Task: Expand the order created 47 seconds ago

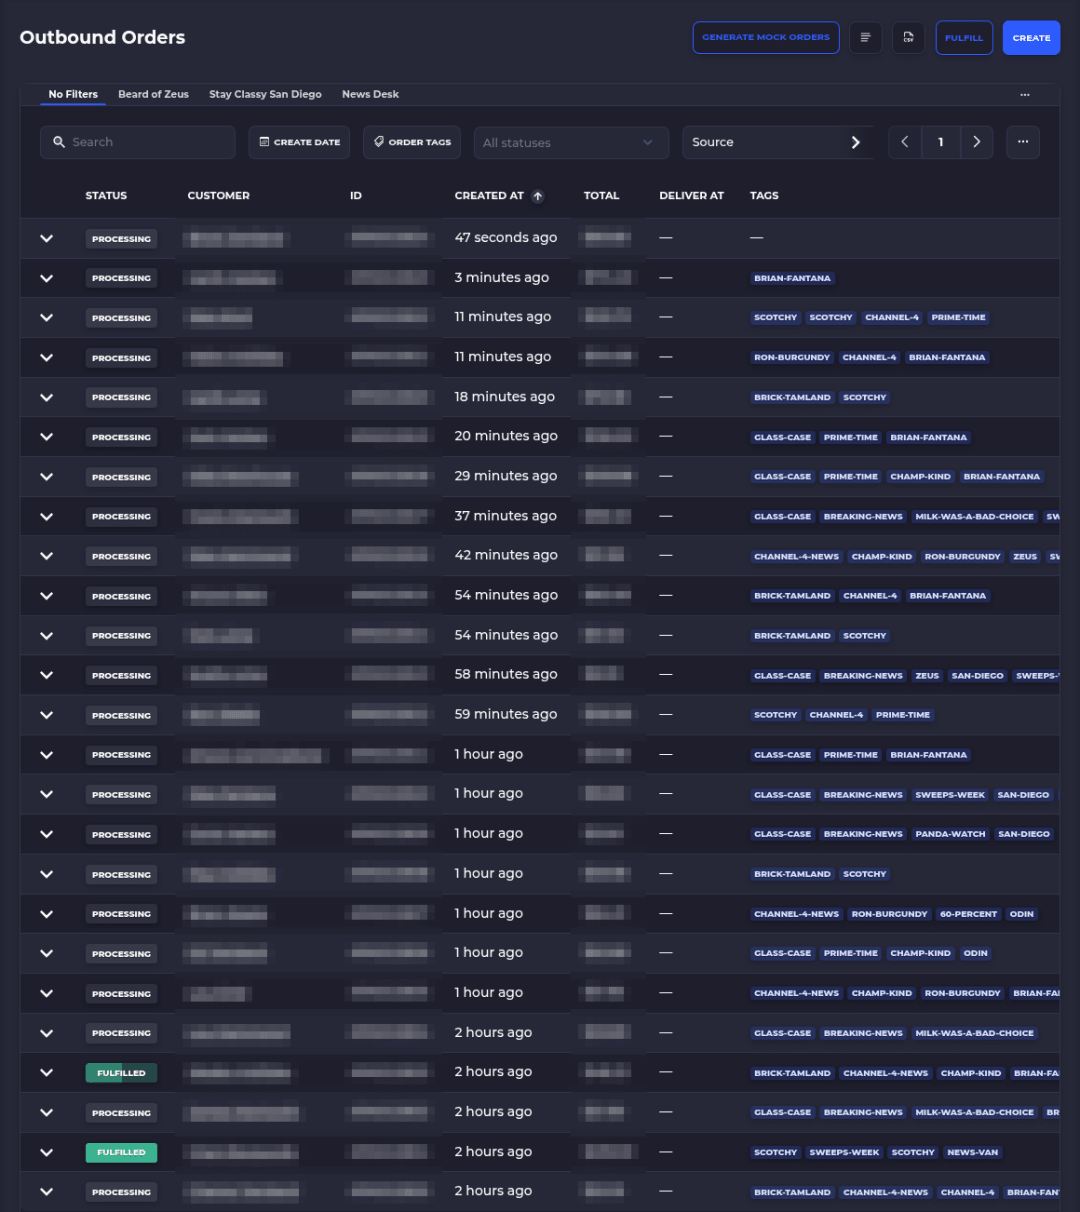Action: (x=46, y=238)
